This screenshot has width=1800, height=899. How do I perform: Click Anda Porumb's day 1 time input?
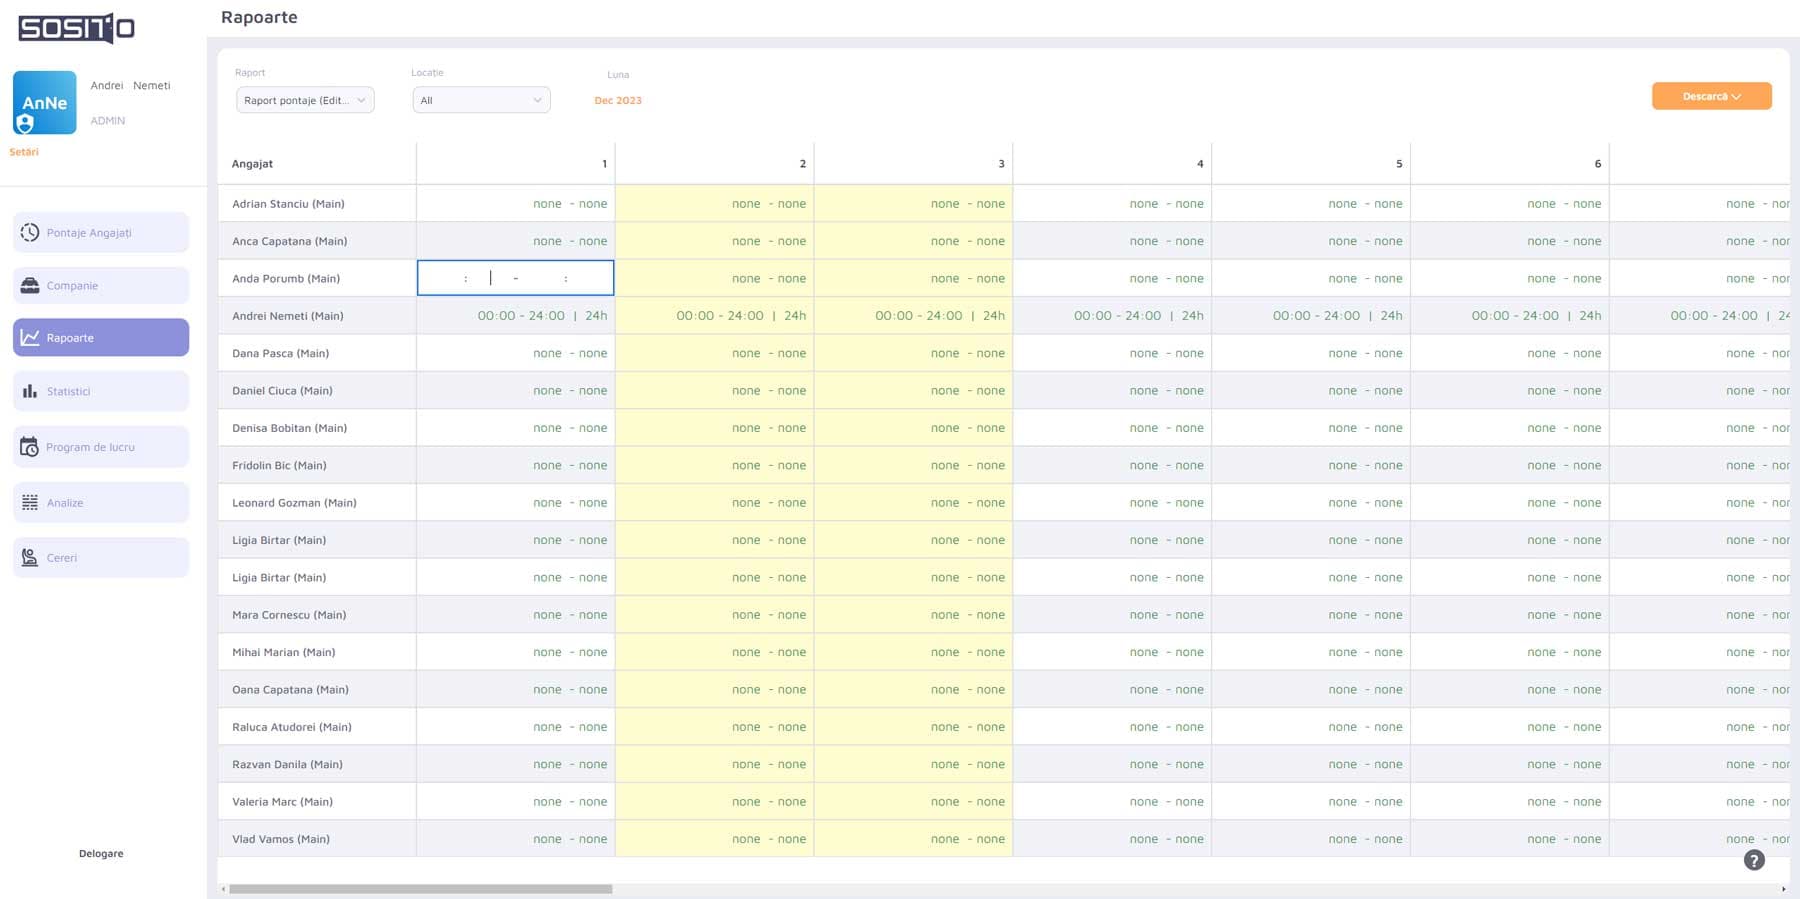point(515,278)
